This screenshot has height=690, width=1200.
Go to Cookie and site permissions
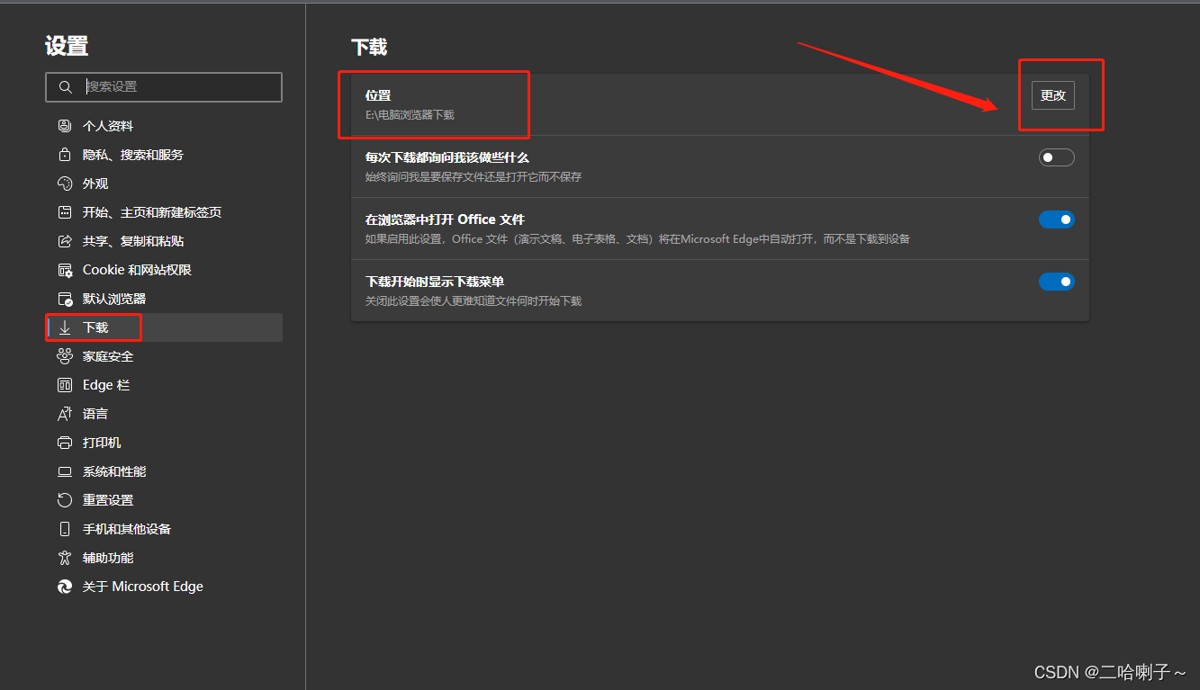point(136,270)
